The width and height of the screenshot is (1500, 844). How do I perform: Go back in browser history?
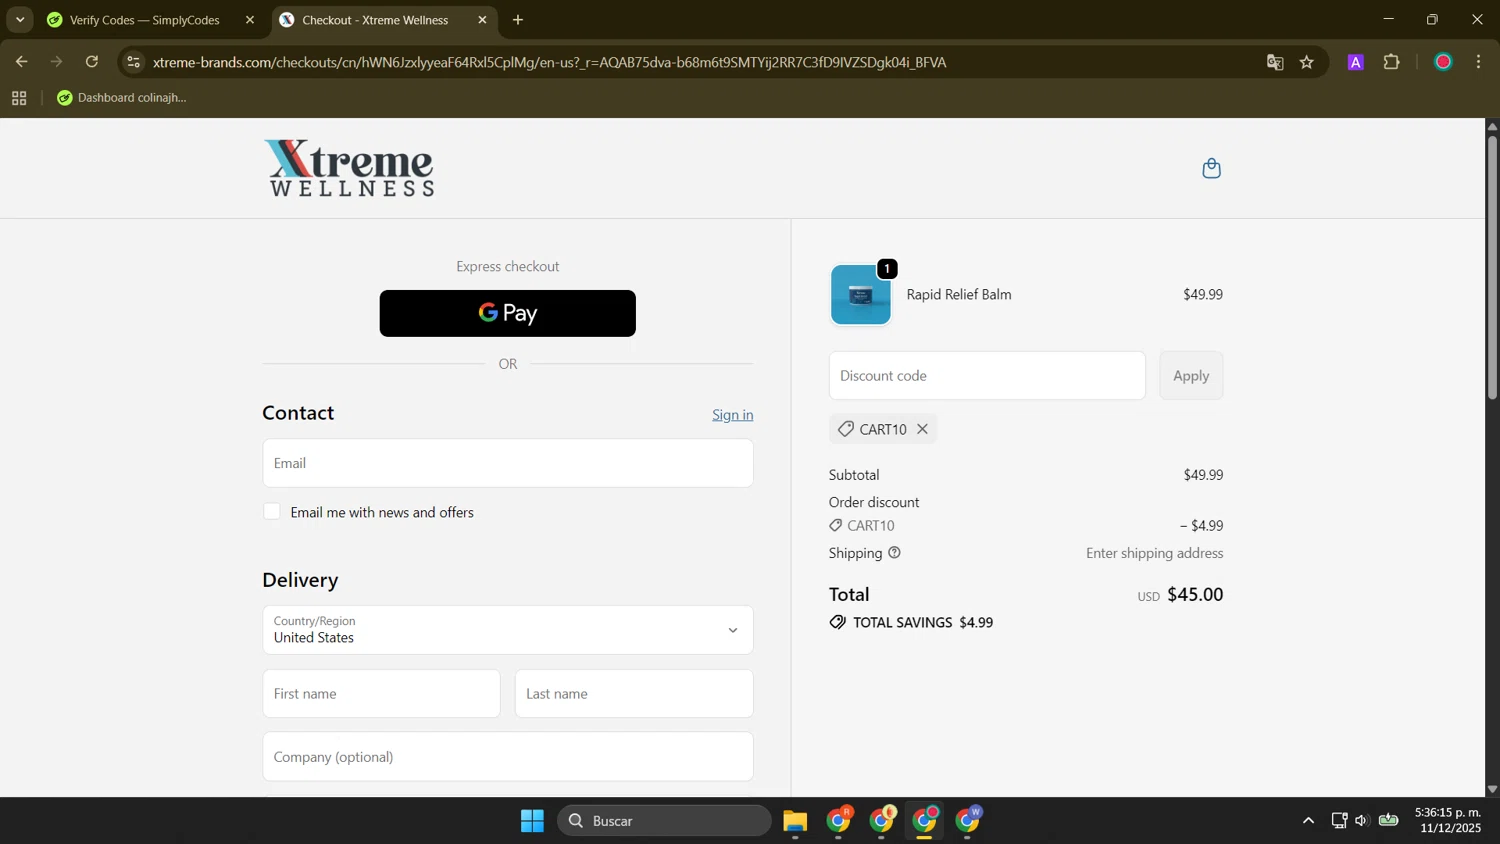(x=21, y=62)
